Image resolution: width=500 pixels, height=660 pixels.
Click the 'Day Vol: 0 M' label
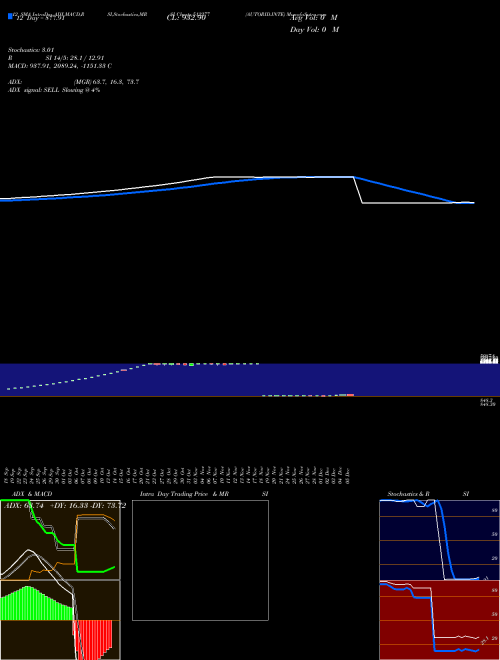pos(314,30)
